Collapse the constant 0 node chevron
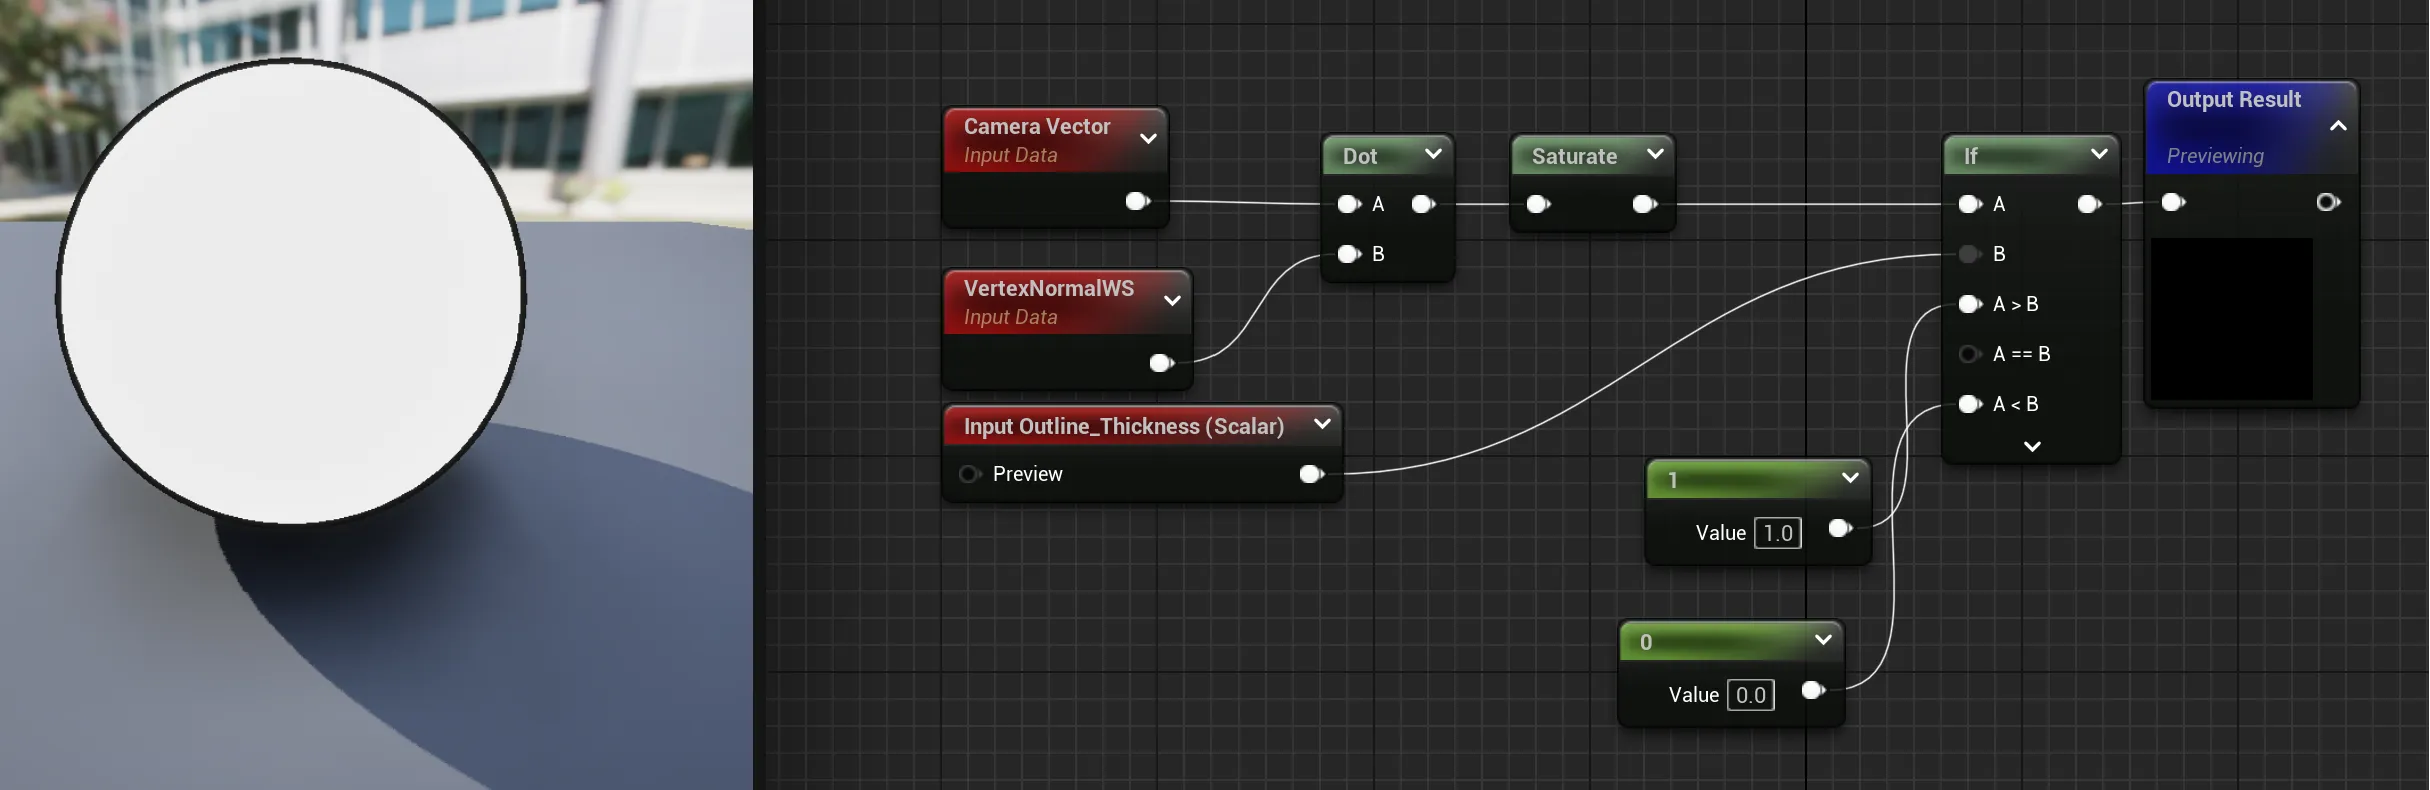Viewport: 2430px width, 790px height. click(x=1823, y=640)
